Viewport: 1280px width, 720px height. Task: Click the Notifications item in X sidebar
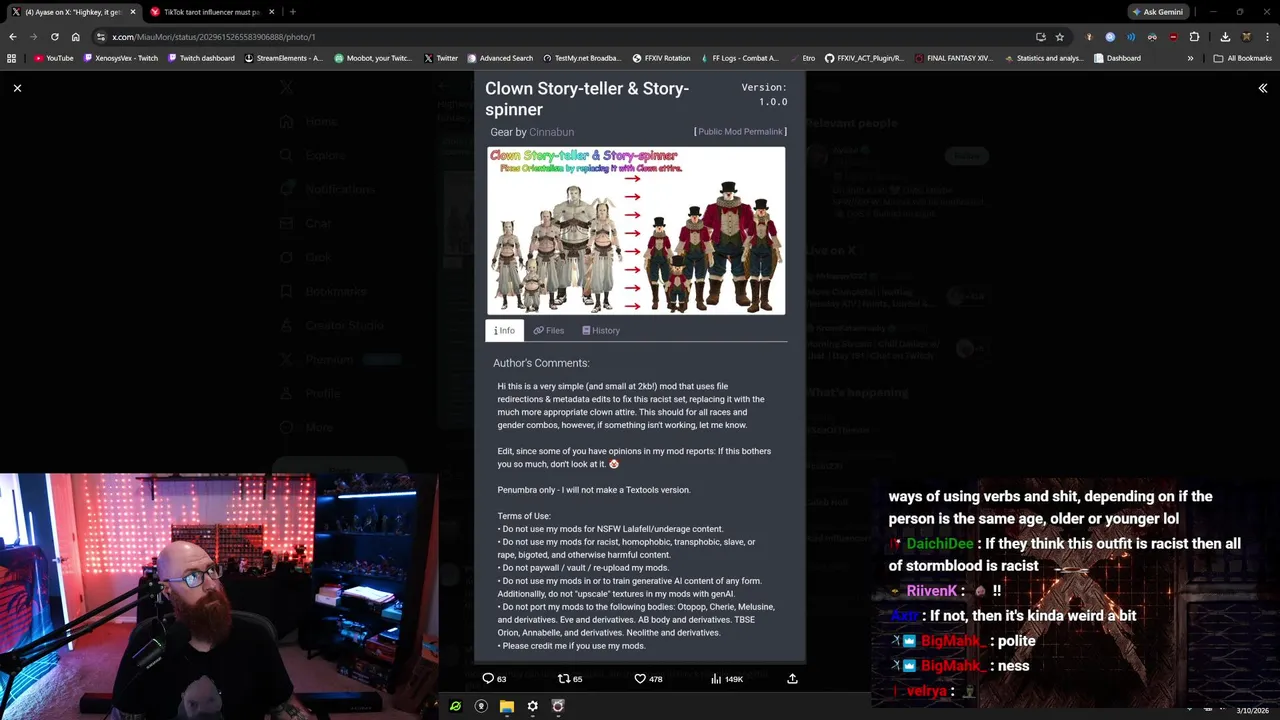point(327,189)
